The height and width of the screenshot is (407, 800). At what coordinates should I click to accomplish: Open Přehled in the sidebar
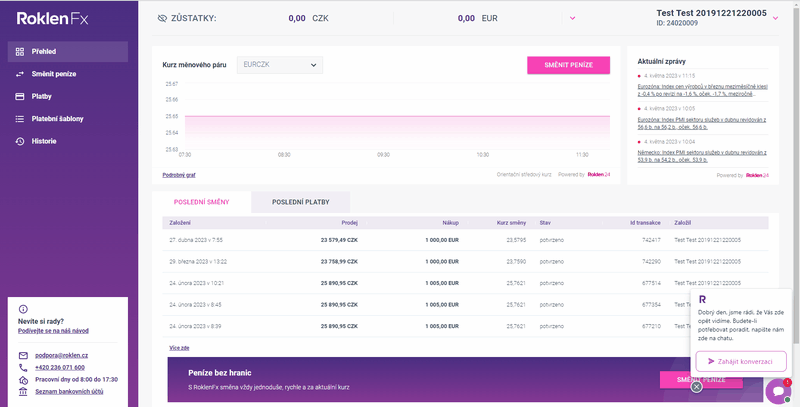pos(68,52)
